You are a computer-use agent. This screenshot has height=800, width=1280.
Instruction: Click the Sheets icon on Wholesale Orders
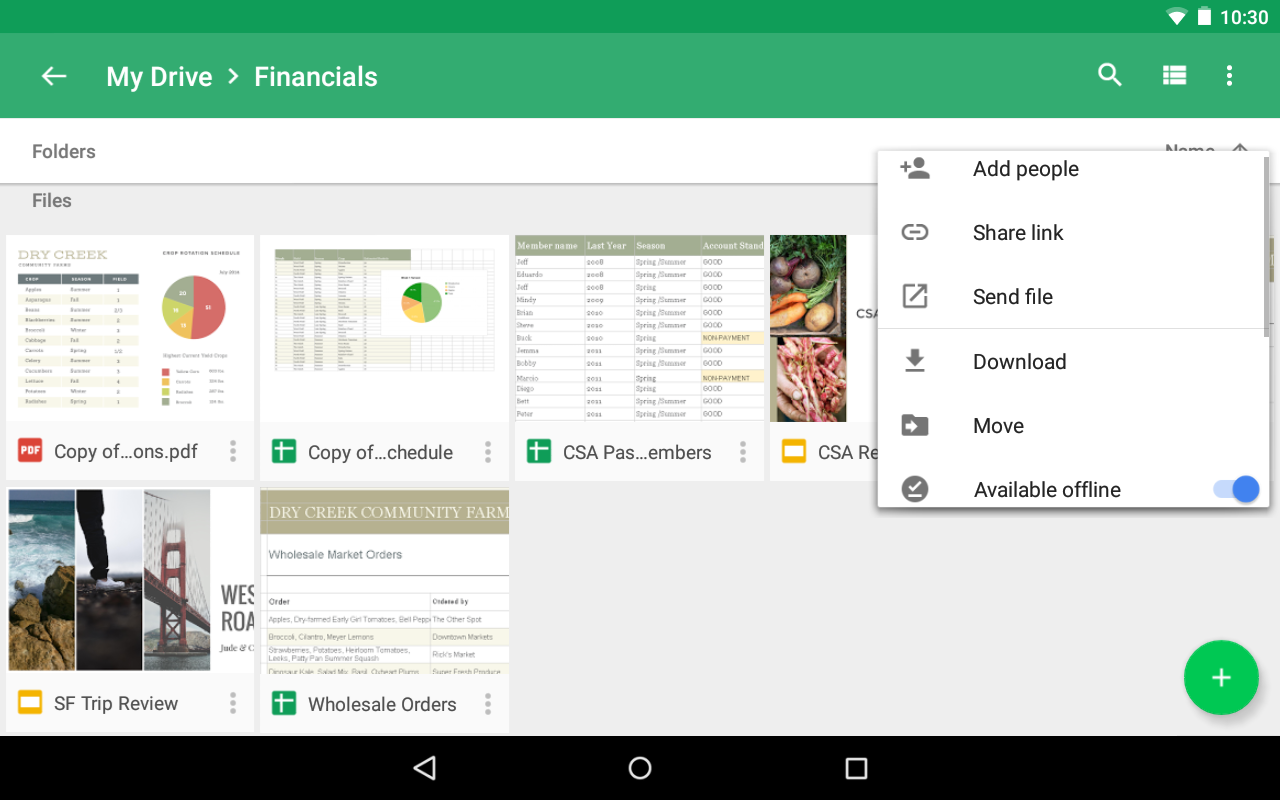[284, 704]
